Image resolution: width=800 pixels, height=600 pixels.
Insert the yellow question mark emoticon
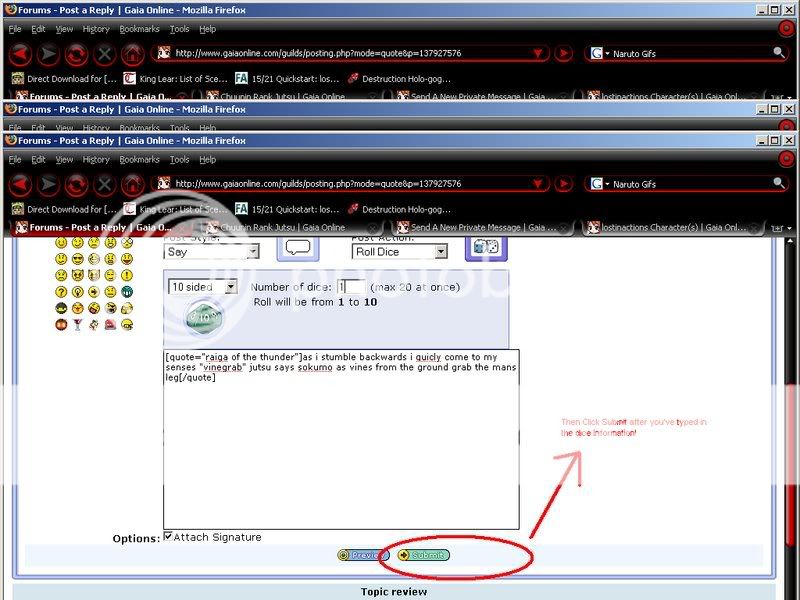point(62,292)
